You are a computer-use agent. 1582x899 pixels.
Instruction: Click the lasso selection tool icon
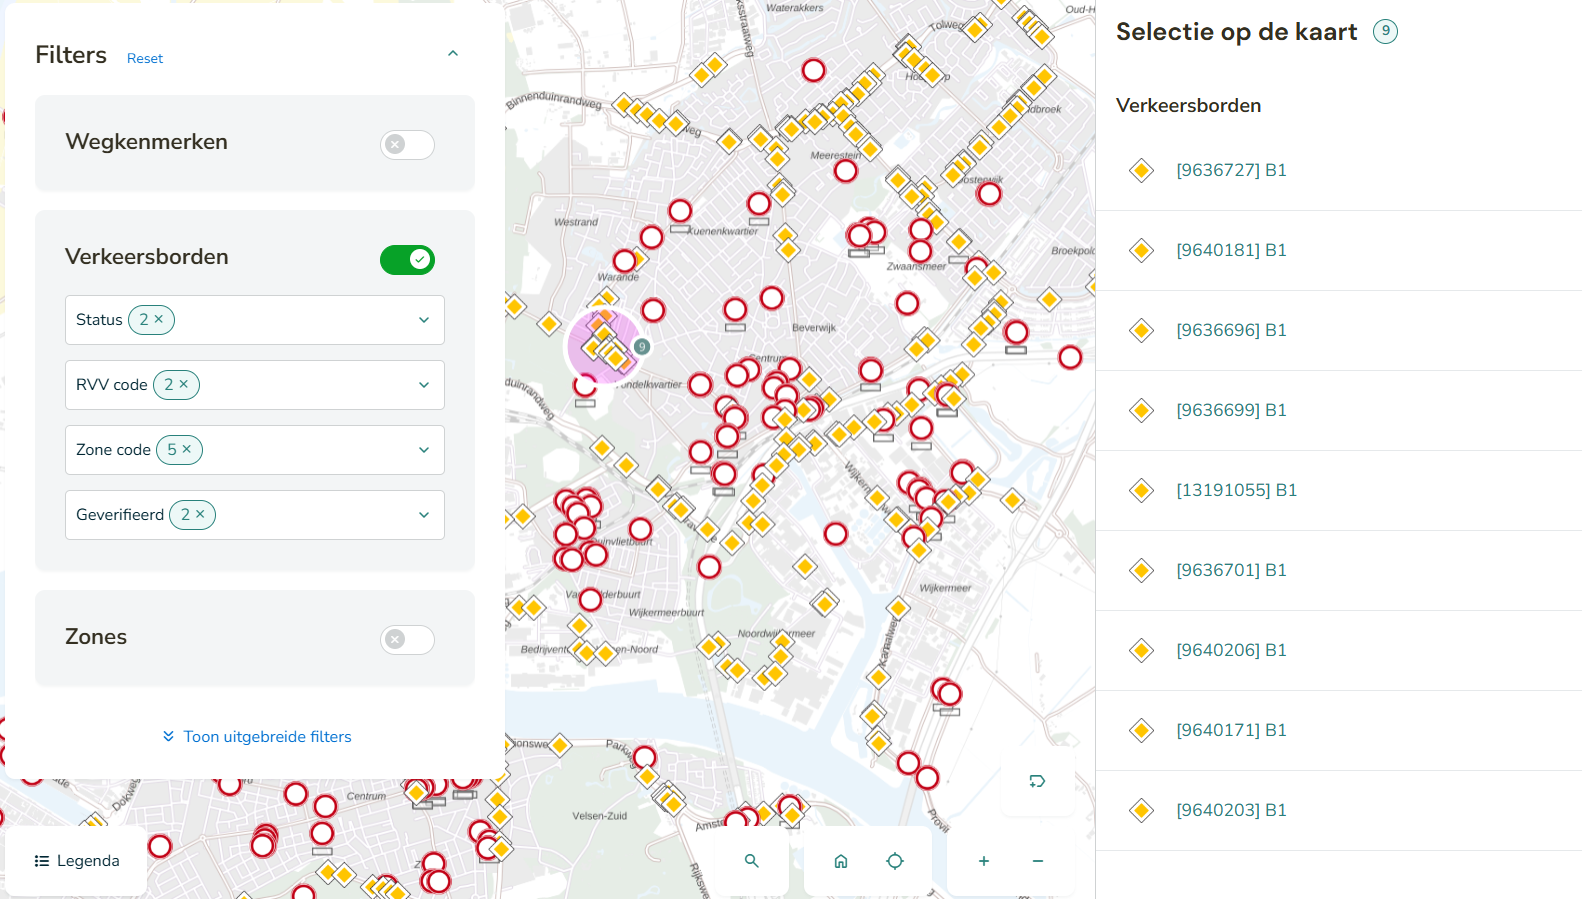[x=1037, y=781]
